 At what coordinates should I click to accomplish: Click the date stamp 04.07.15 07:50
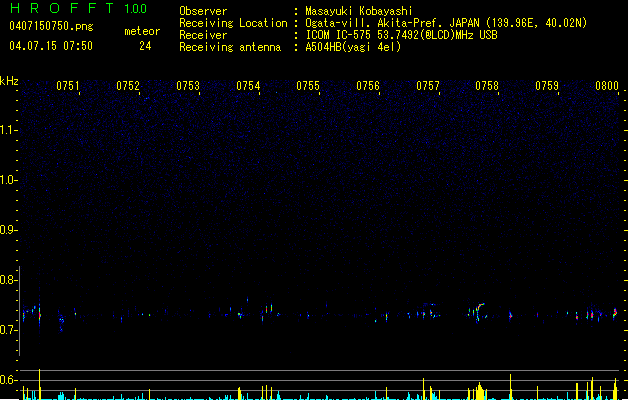[51, 46]
